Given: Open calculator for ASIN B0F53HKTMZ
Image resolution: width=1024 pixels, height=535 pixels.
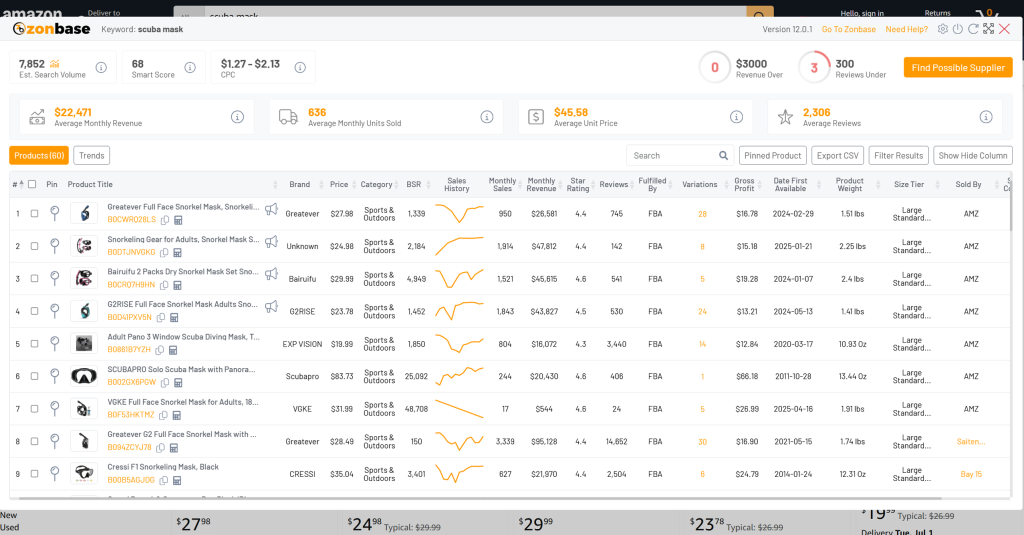Looking at the screenshot, I should click(x=176, y=415).
